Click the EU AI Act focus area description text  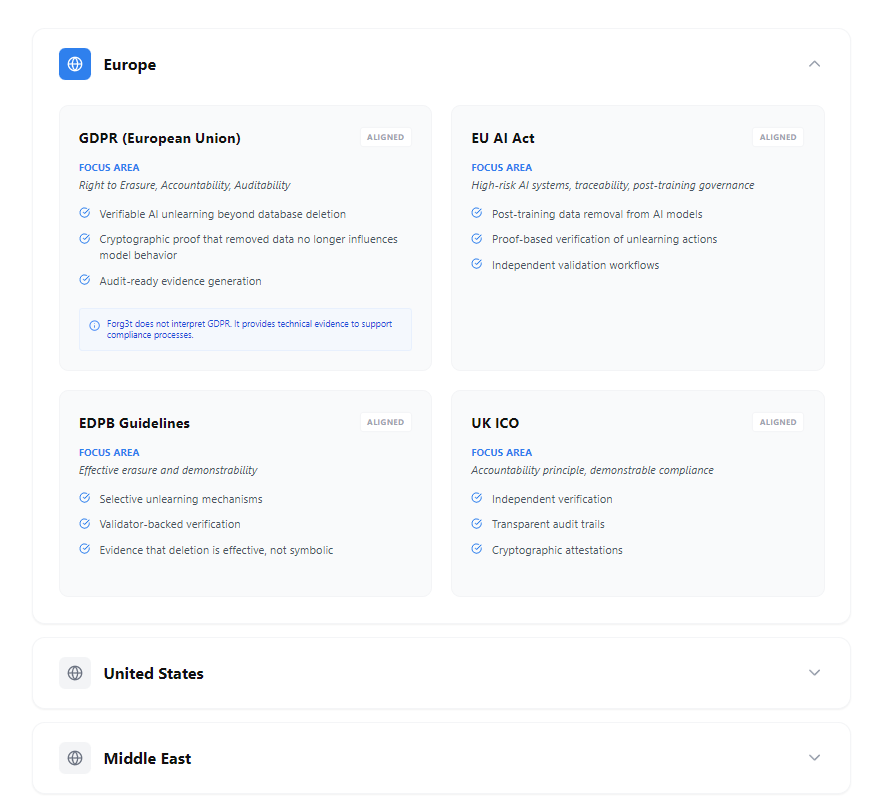[612, 185]
